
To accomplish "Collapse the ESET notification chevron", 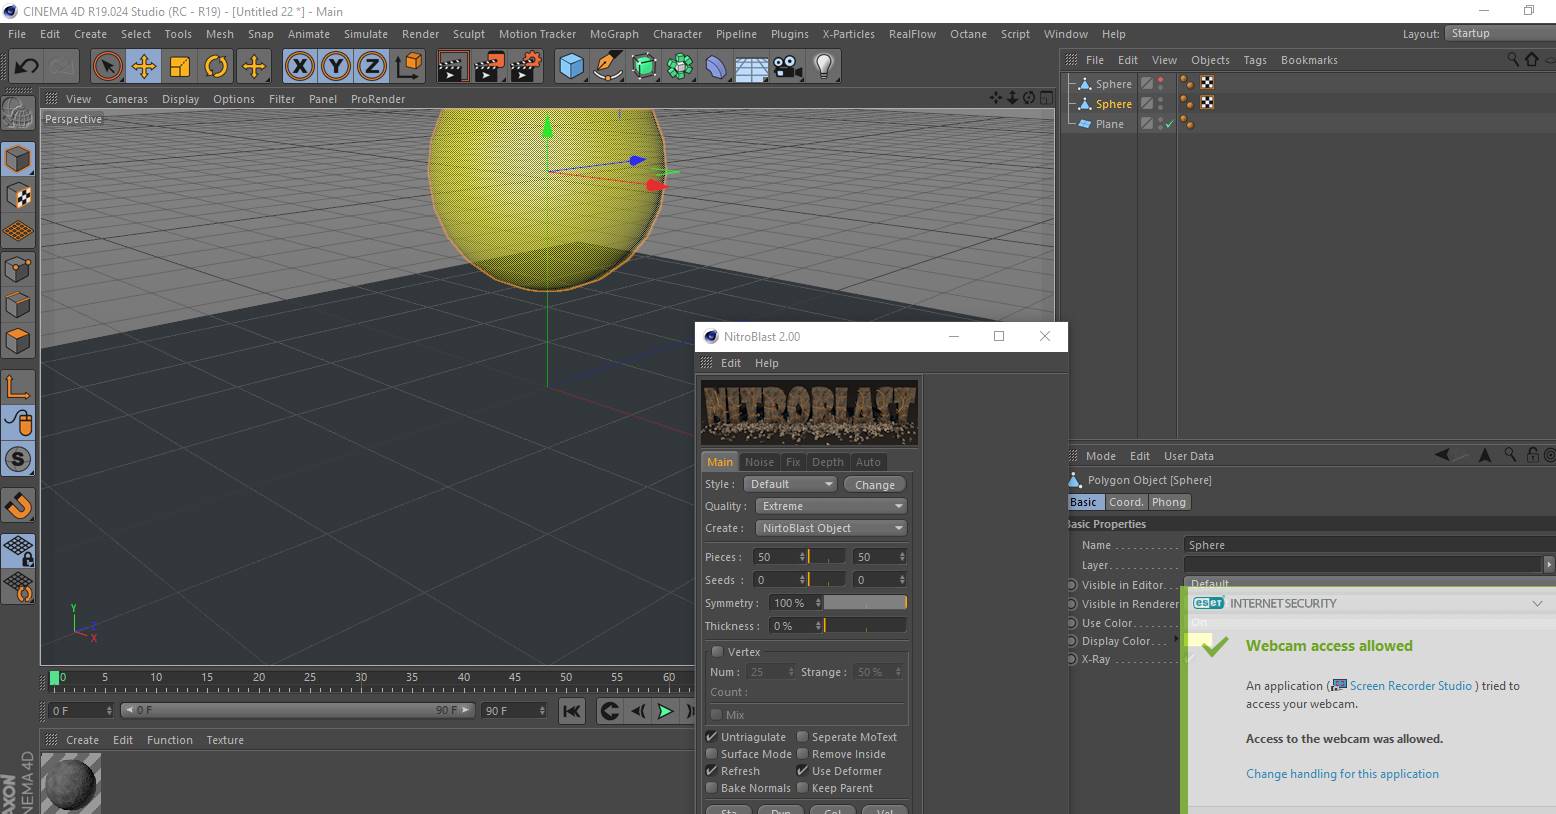I will [x=1537, y=603].
